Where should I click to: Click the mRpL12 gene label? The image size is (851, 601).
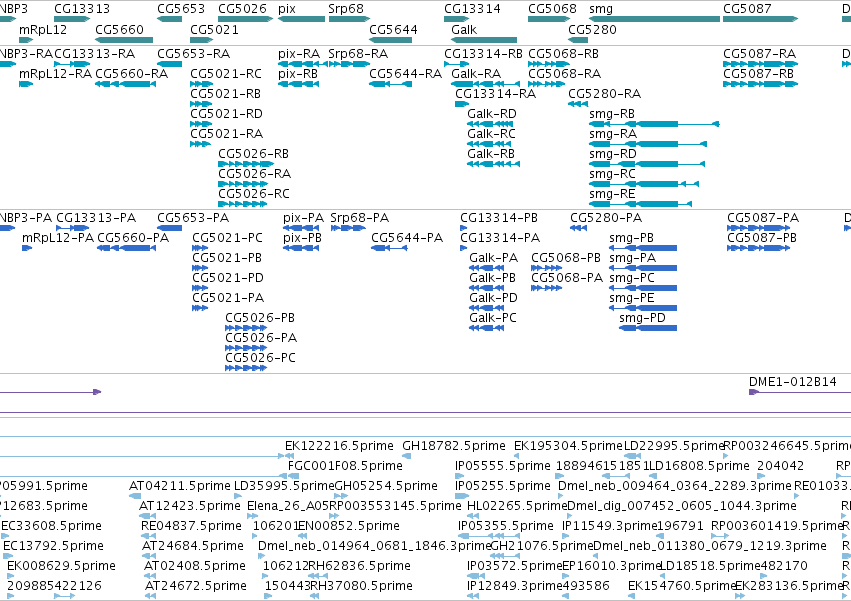(x=43, y=29)
